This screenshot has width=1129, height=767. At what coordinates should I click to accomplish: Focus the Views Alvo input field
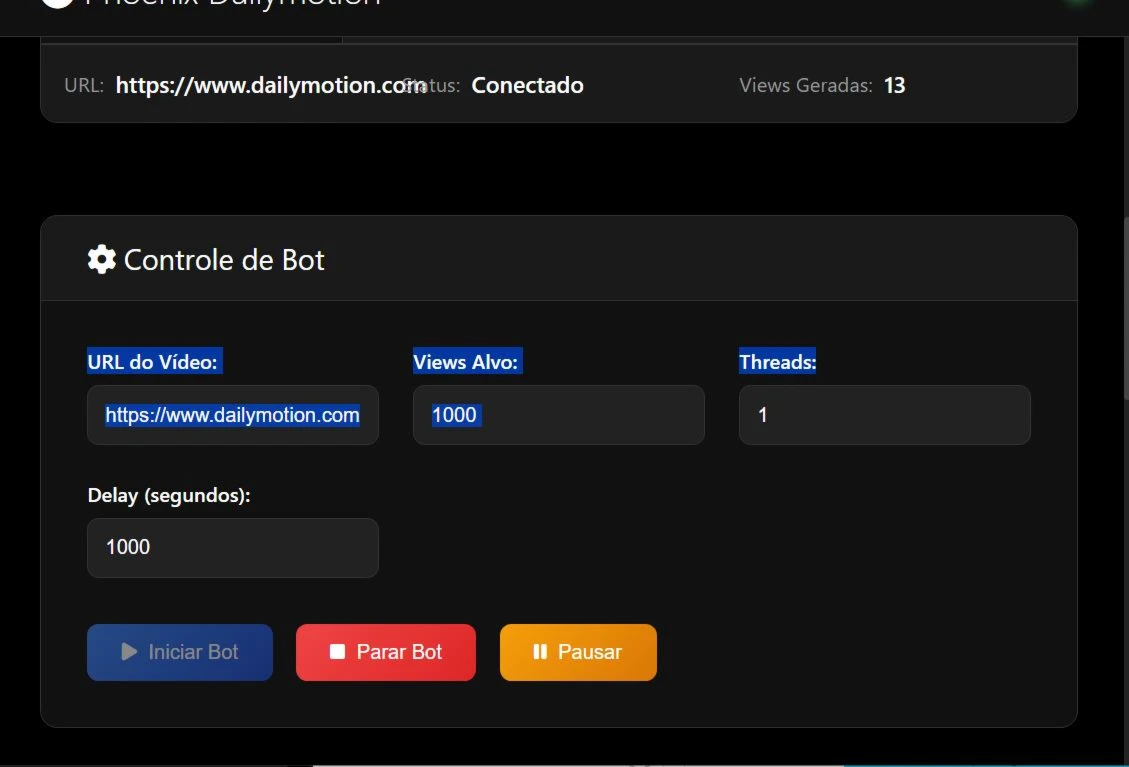click(559, 415)
